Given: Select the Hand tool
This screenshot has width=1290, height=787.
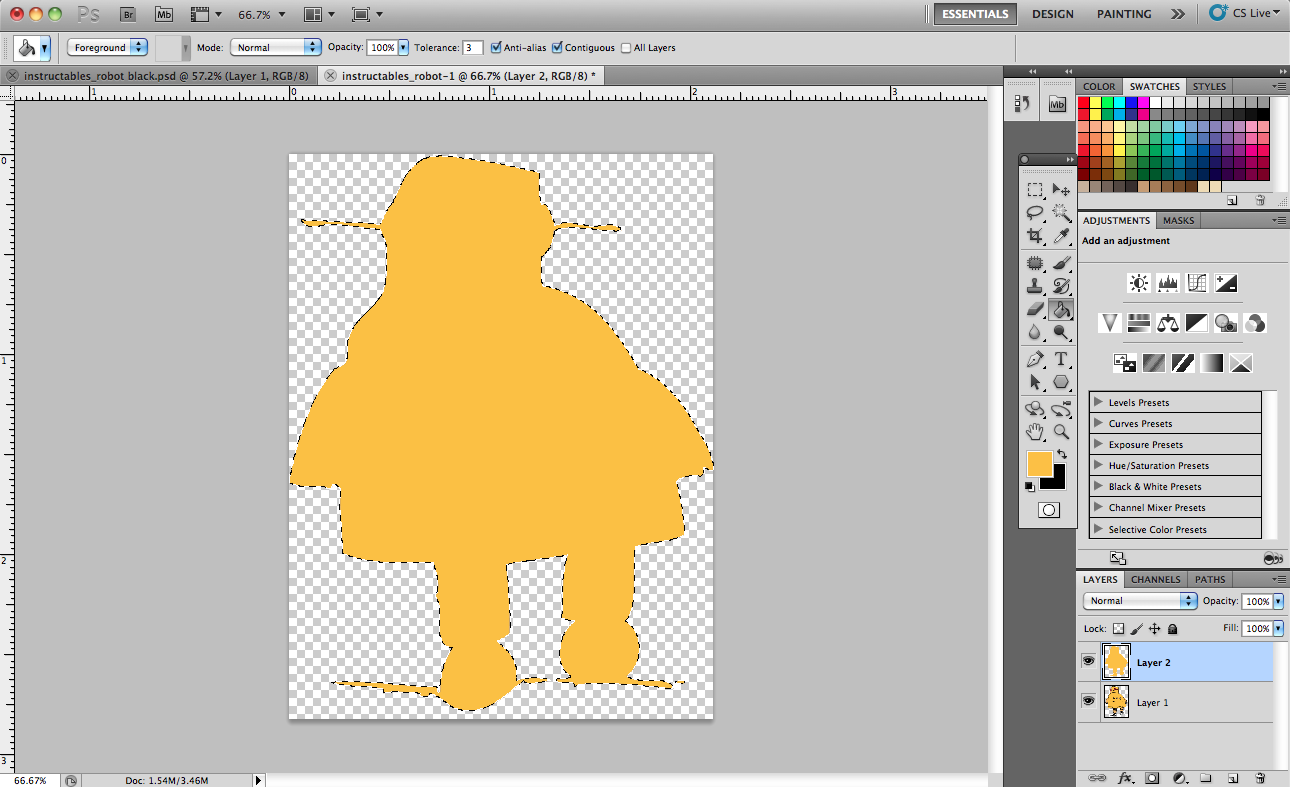Looking at the screenshot, I should (1035, 432).
